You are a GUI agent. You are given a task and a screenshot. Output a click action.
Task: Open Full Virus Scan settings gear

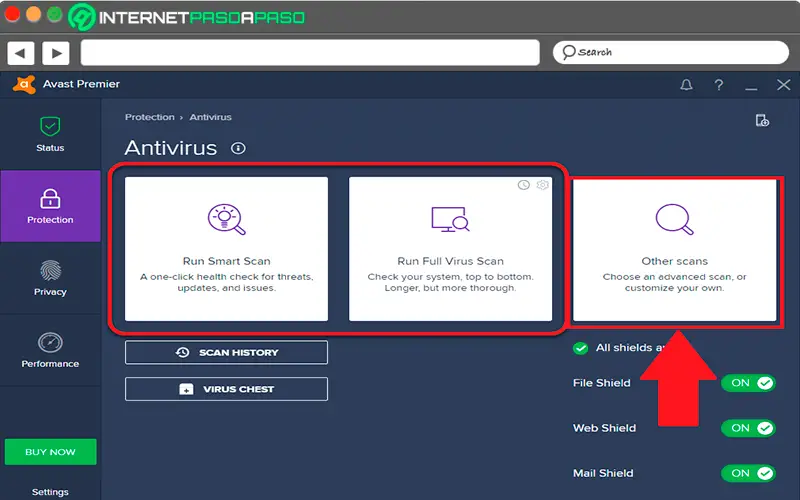(x=542, y=185)
